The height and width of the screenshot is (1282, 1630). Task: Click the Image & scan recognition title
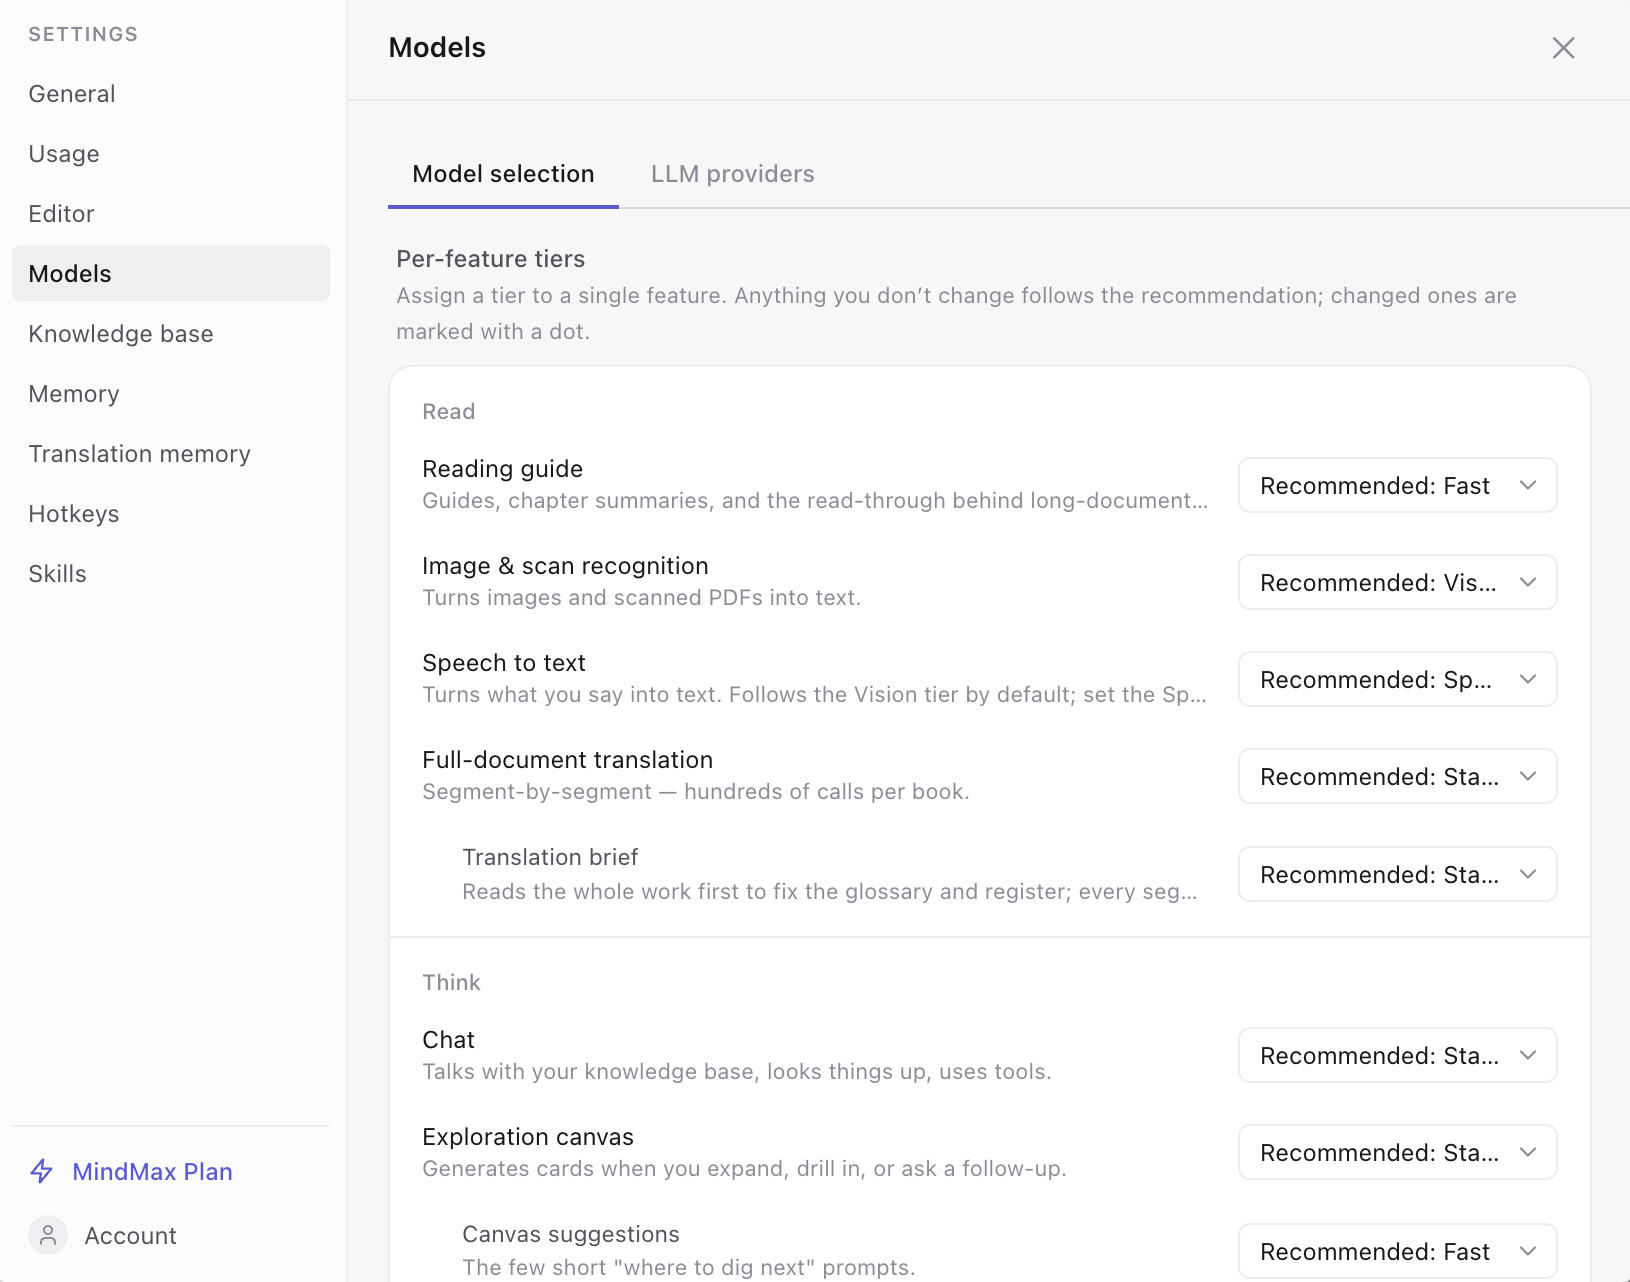click(565, 566)
